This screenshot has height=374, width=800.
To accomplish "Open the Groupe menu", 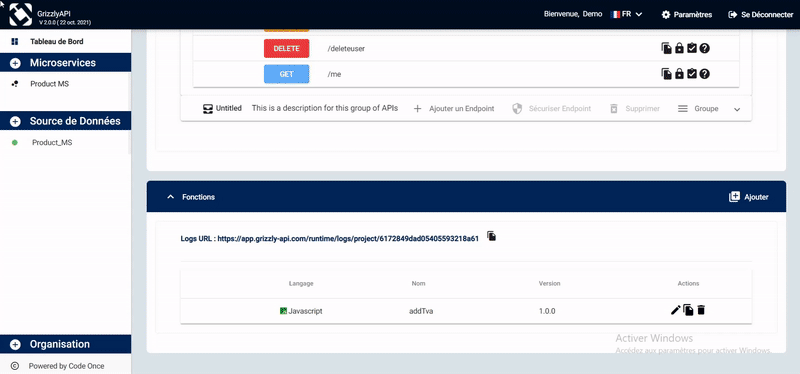I will point(698,109).
